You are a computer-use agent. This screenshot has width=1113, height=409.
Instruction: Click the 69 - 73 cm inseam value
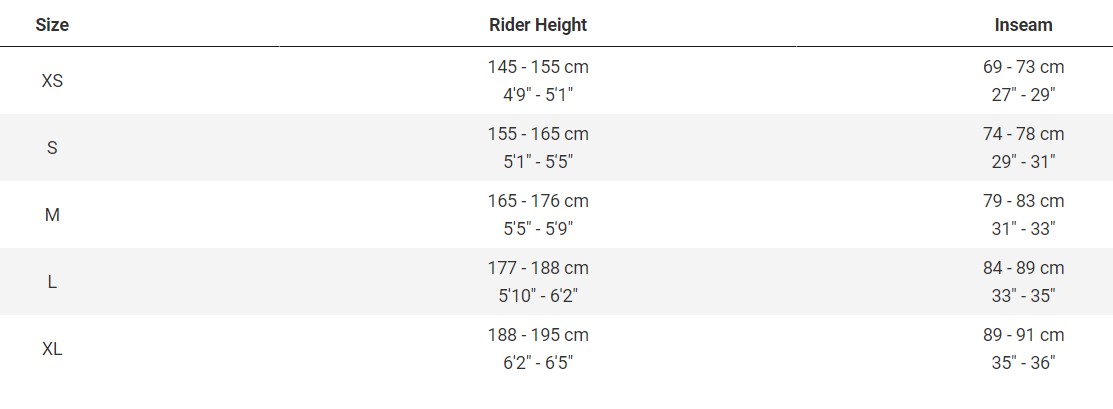[x=1023, y=67]
